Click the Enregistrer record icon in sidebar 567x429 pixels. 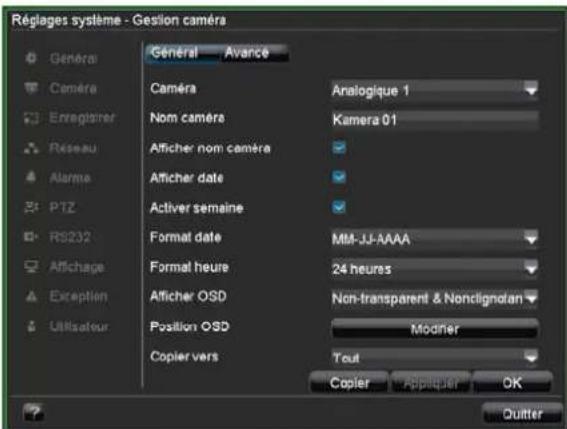click(31, 118)
